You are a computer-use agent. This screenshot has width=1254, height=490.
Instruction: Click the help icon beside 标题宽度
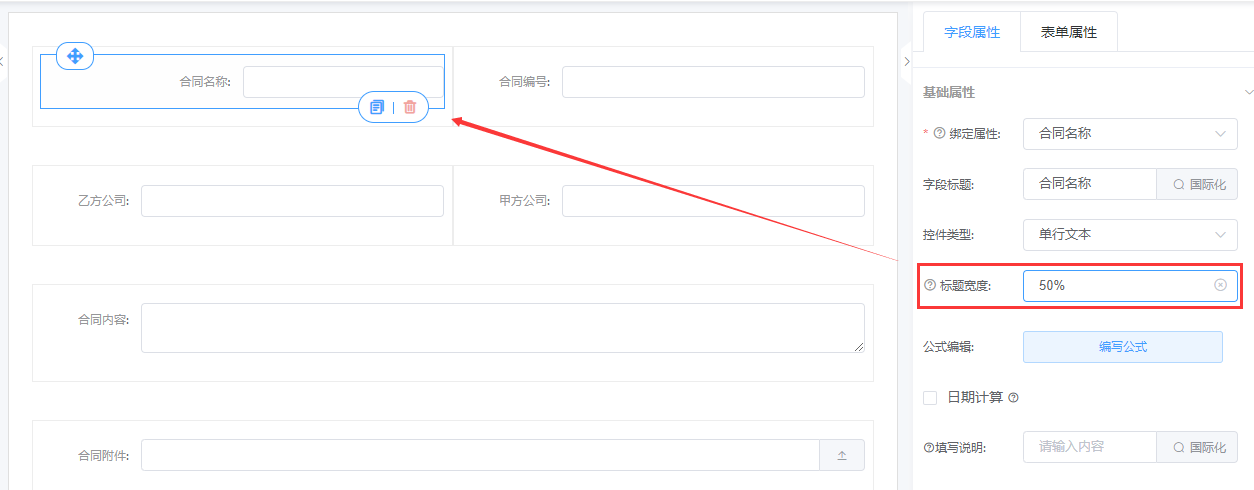pyautogui.click(x=930, y=285)
